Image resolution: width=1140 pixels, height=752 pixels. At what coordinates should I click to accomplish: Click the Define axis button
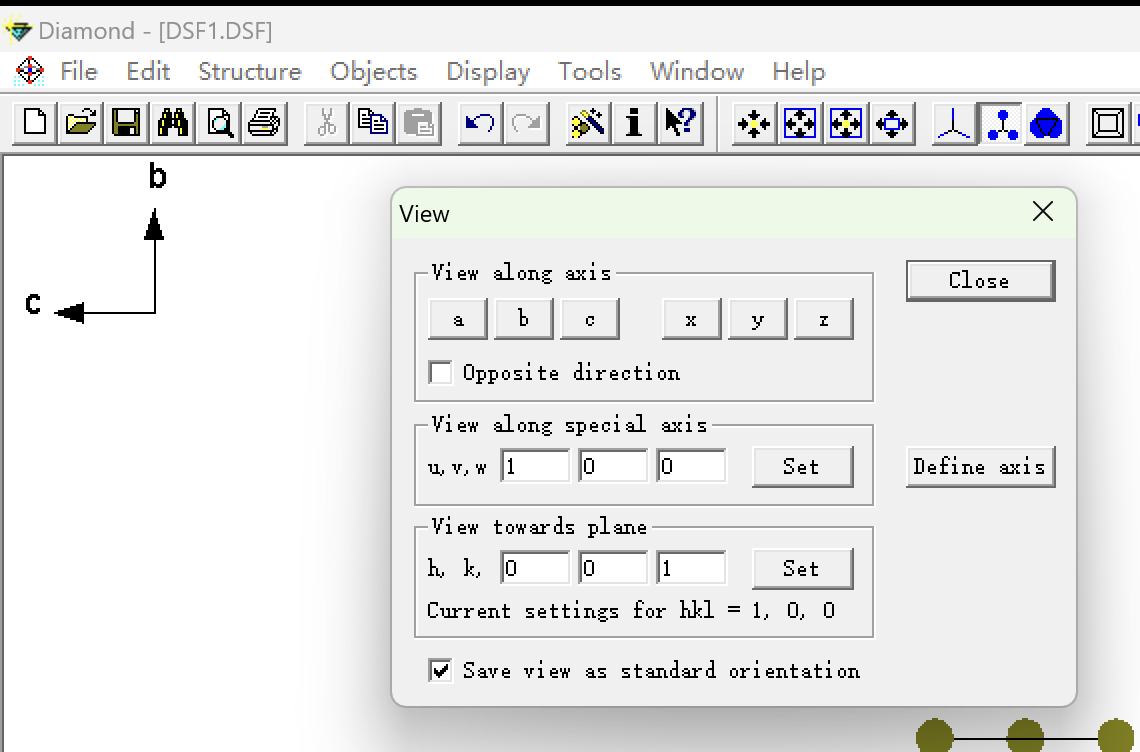point(979,467)
